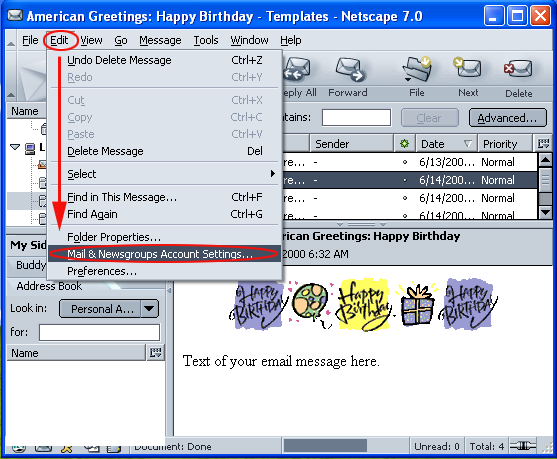Click the Reply All envelope icon
The width and height of the screenshot is (557, 459).
(297, 69)
